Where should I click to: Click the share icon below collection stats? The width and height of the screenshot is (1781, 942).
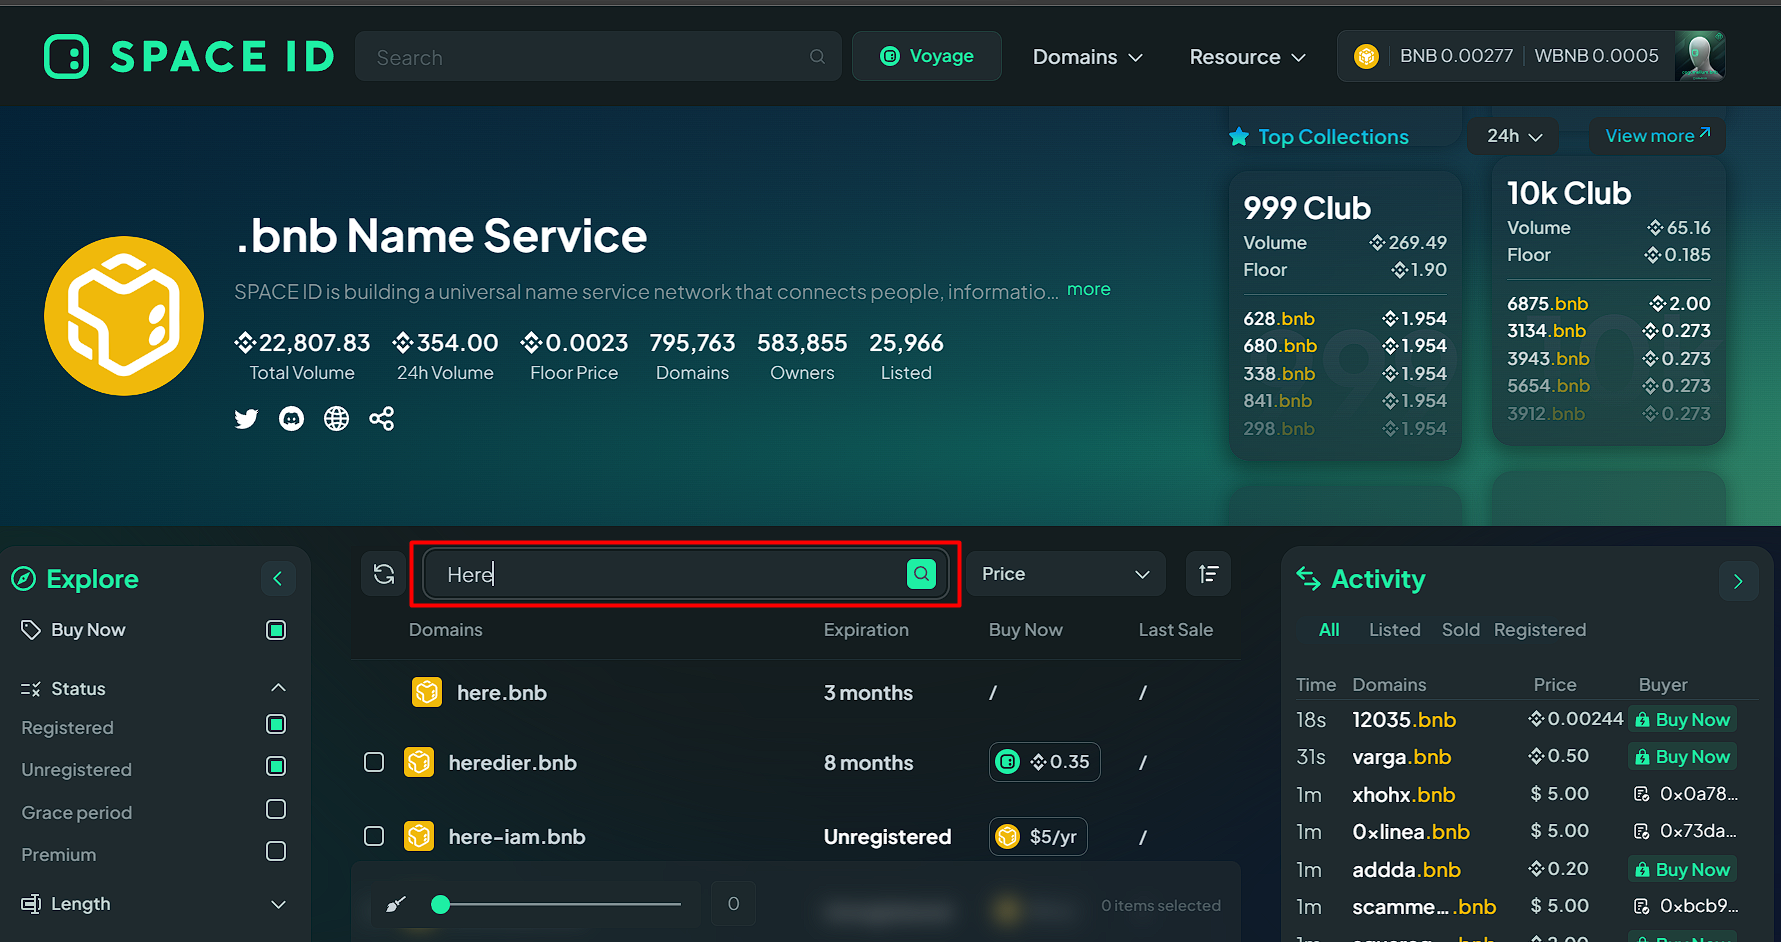point(381,418)
